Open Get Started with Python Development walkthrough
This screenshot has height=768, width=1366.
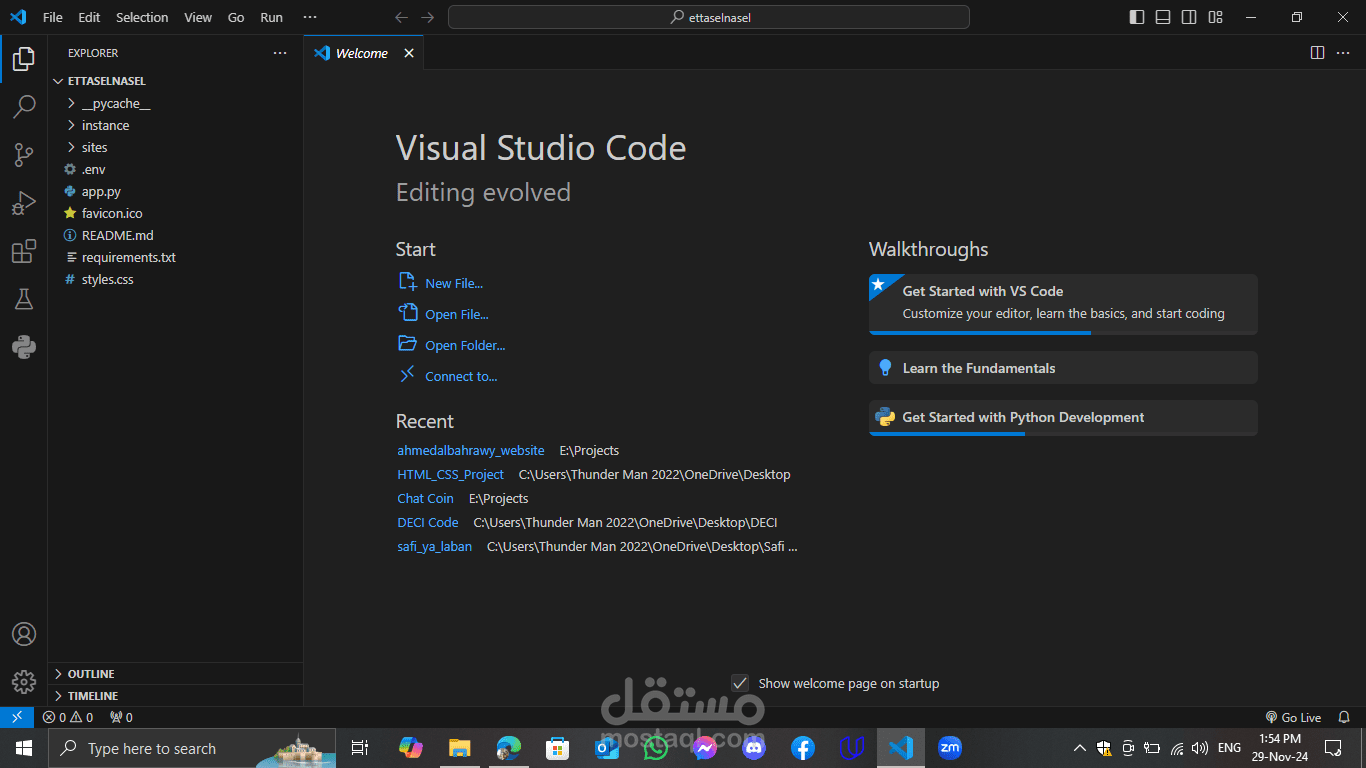(1063, 418)
